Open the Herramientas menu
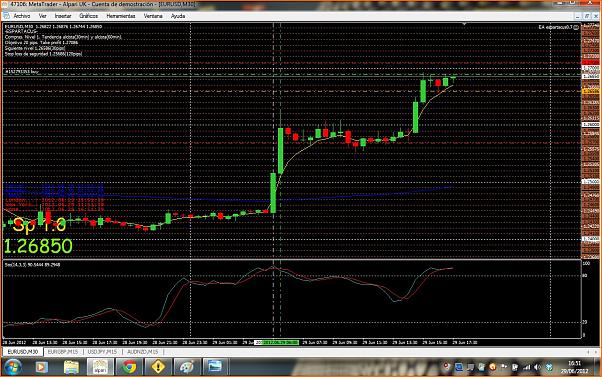This screenshot has height=377, width=602. 121,16
